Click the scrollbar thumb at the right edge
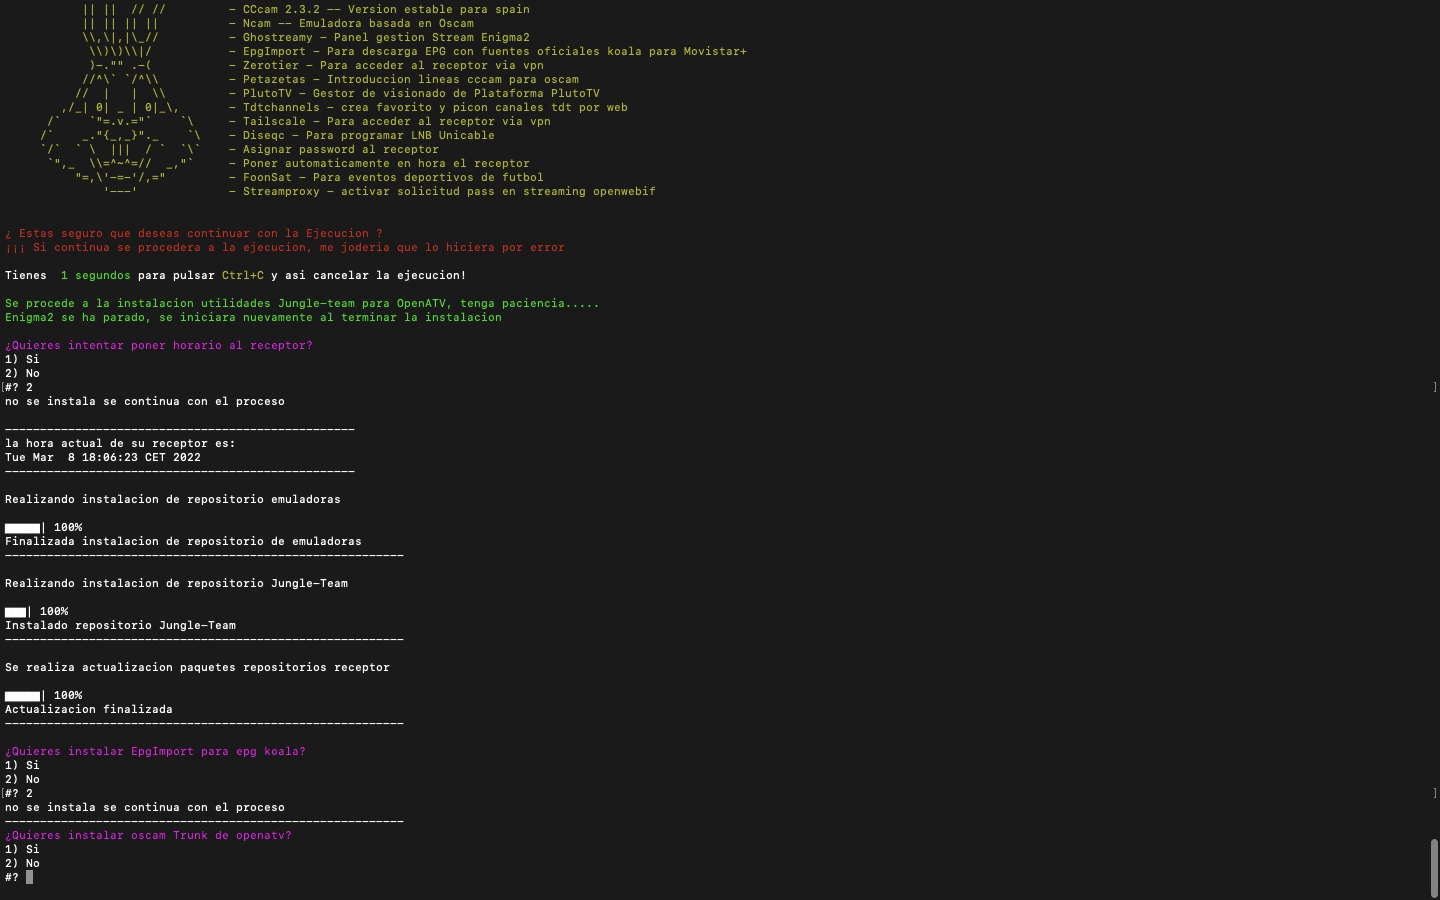This screenshot has width=1440, height=900. 1433,867
